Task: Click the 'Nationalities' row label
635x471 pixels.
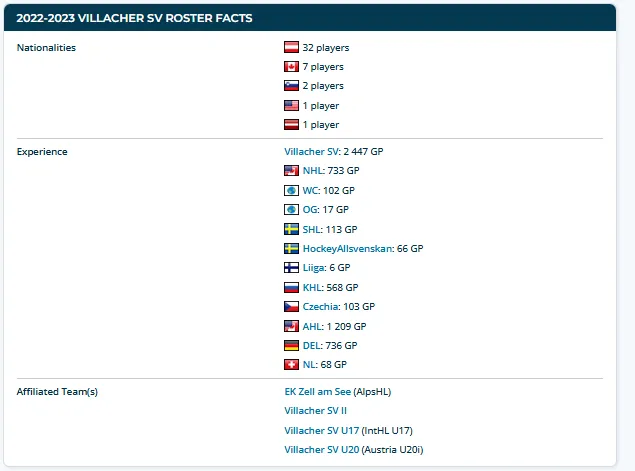Action: [46, 47]
